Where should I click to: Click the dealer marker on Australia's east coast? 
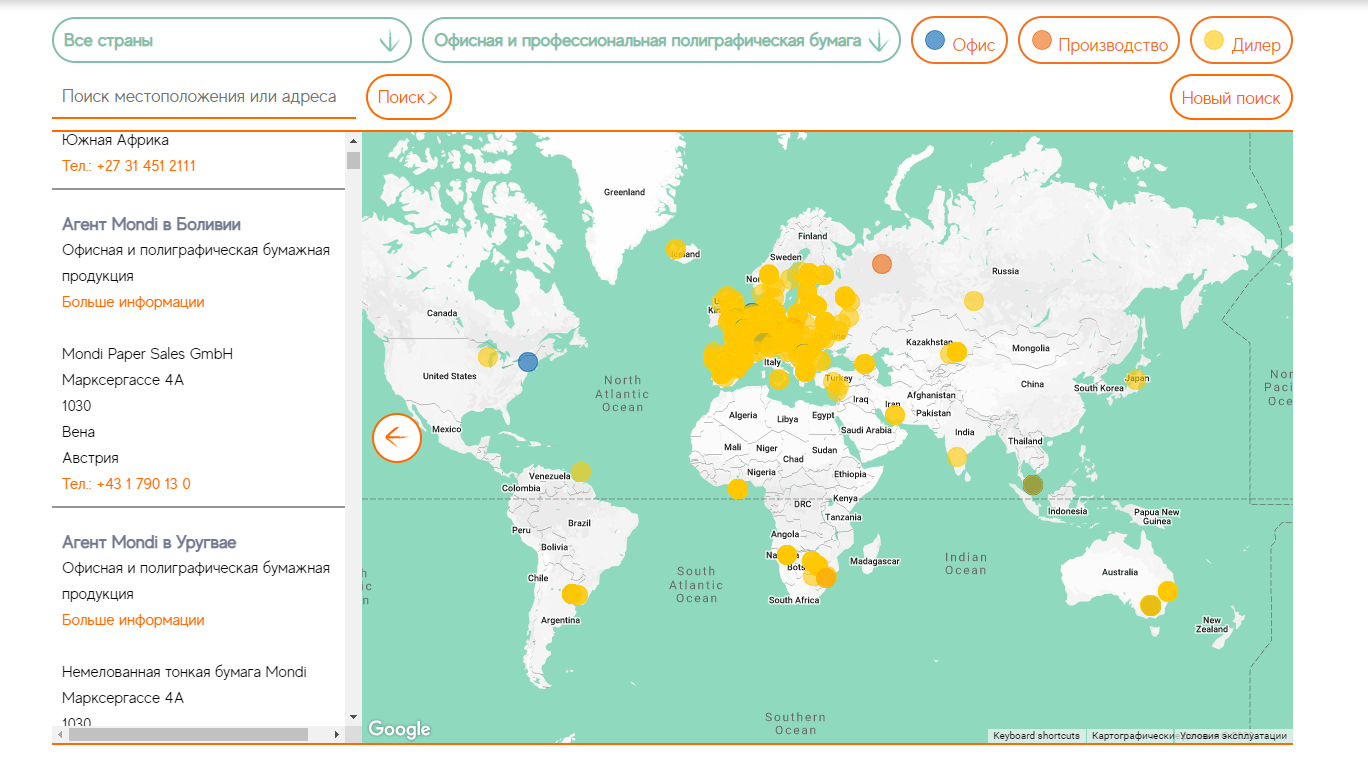pos(1167,591)
